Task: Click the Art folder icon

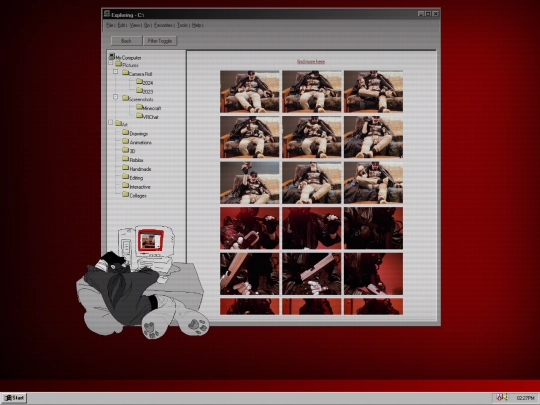Action: pos(118,123)
